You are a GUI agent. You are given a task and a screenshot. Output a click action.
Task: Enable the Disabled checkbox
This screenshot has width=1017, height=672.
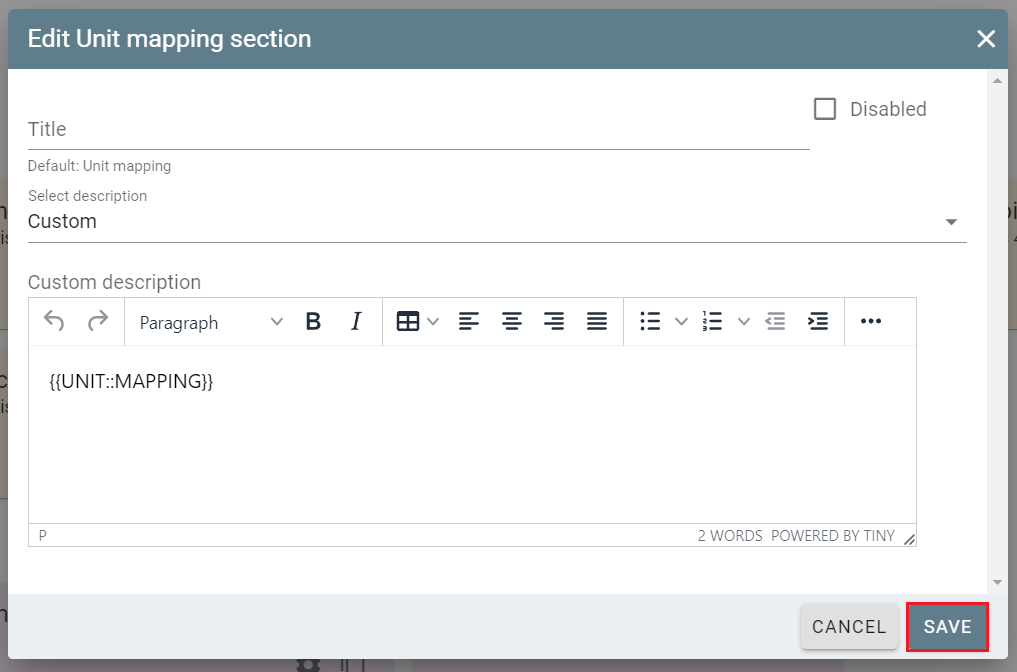tap(824, 109)
